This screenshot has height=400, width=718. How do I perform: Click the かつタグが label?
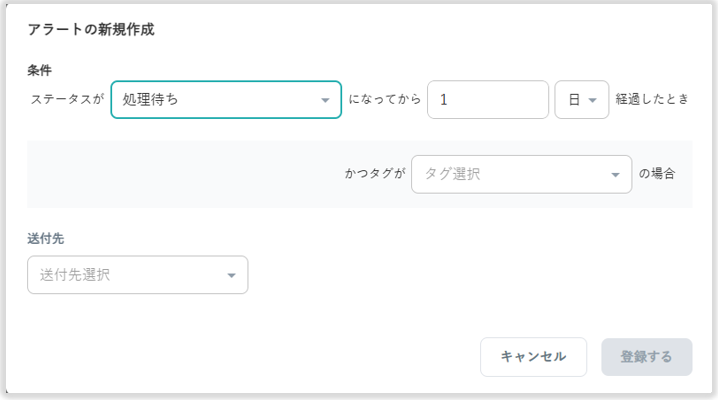point(375,174)
